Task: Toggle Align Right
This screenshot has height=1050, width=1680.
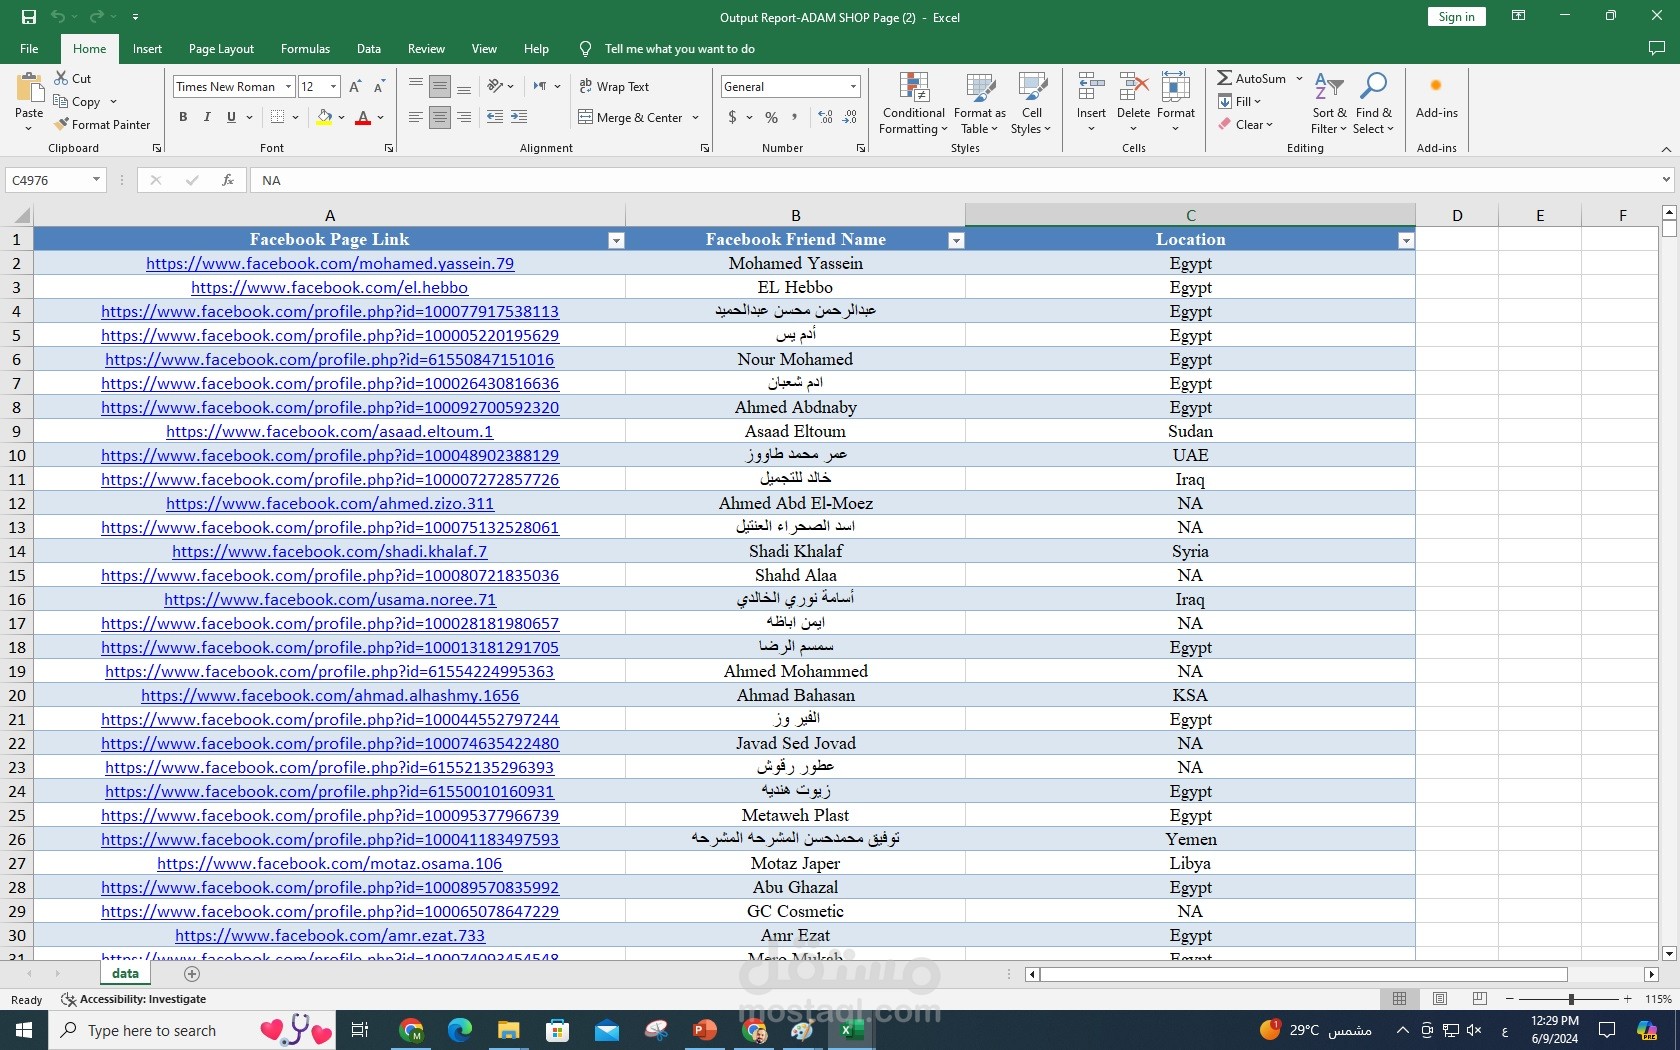Action: [464, 118]
